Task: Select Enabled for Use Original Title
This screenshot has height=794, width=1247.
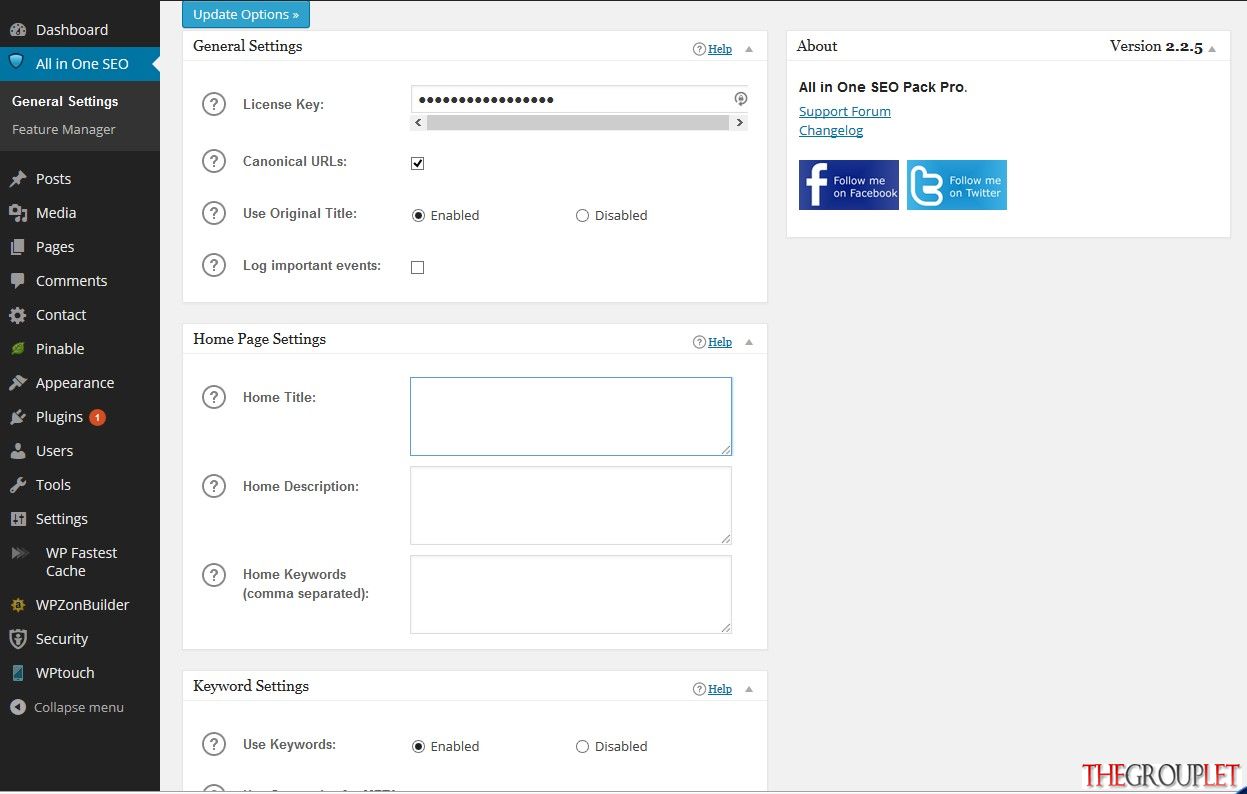Action: [x=418, y=215]
